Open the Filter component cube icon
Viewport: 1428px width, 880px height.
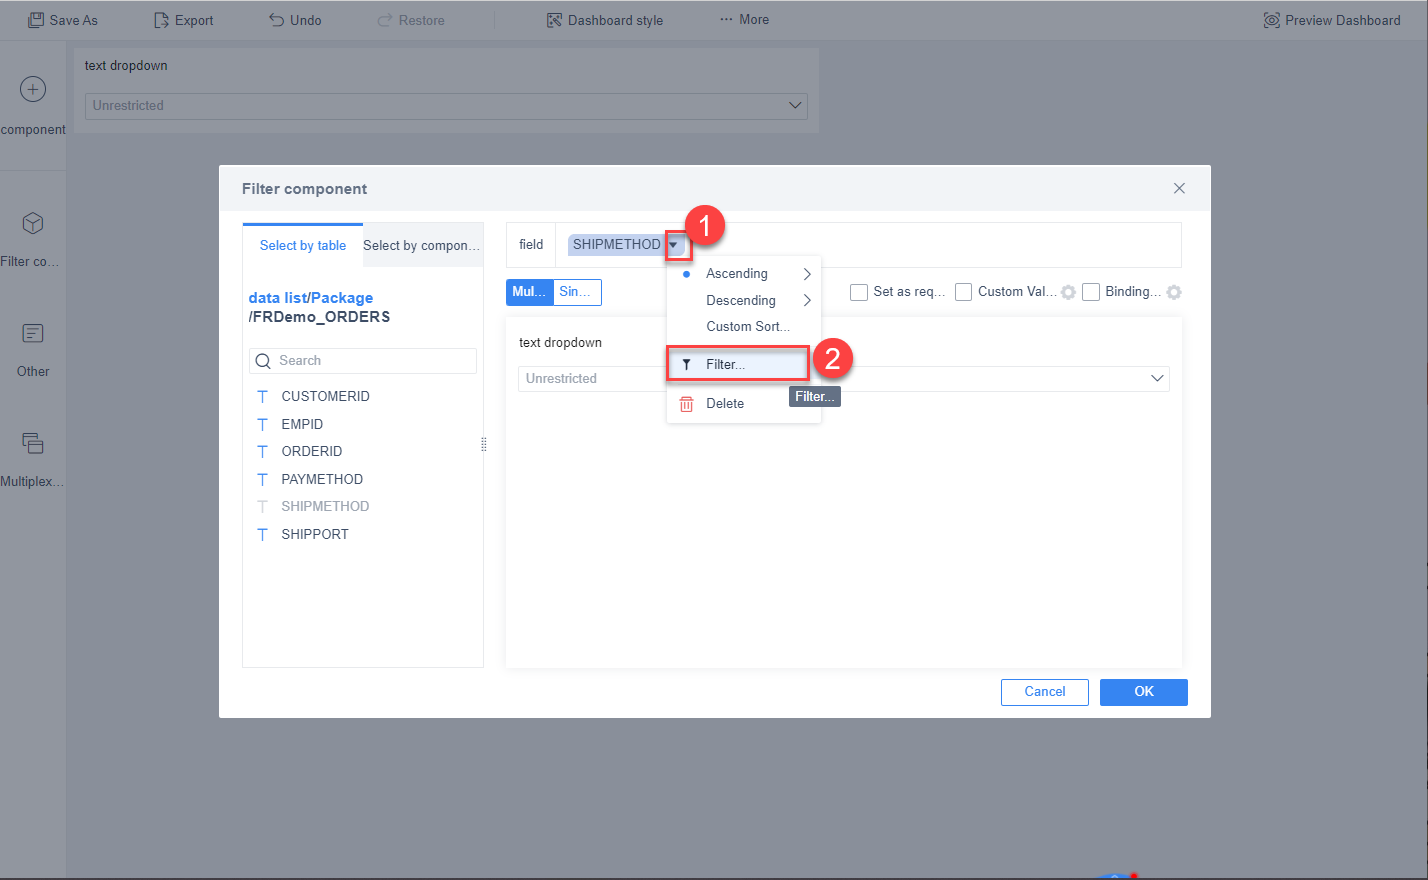pyautogui.click(x=33, y=222)
